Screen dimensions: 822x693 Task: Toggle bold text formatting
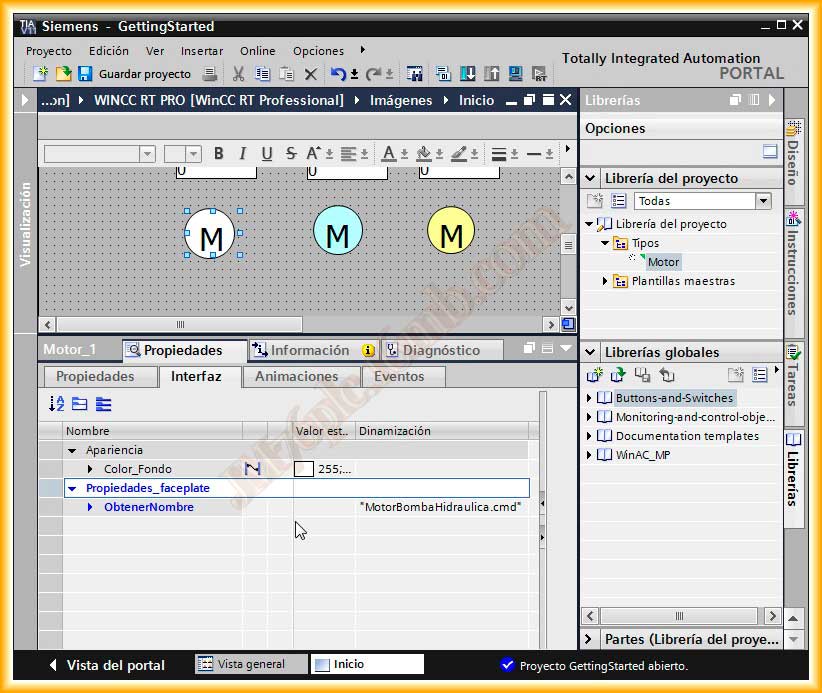[x=218, y=154]
